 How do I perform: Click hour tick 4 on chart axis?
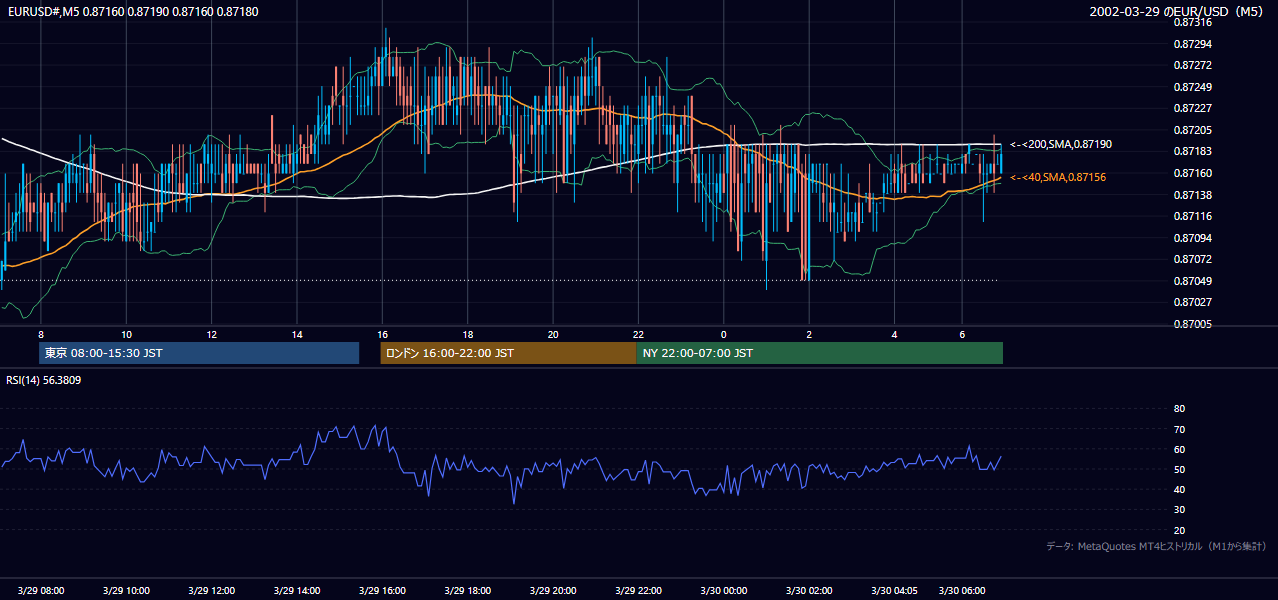(x=895, y=334)
